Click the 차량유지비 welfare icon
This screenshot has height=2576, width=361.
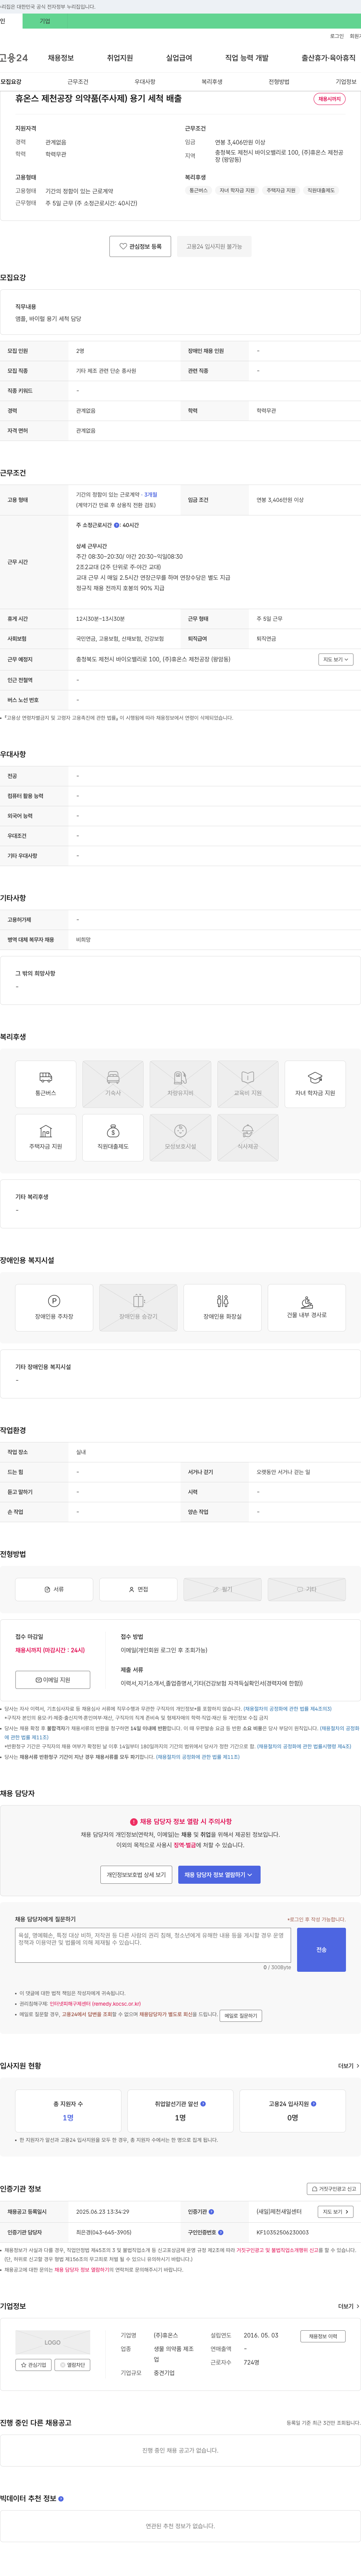180,1084
